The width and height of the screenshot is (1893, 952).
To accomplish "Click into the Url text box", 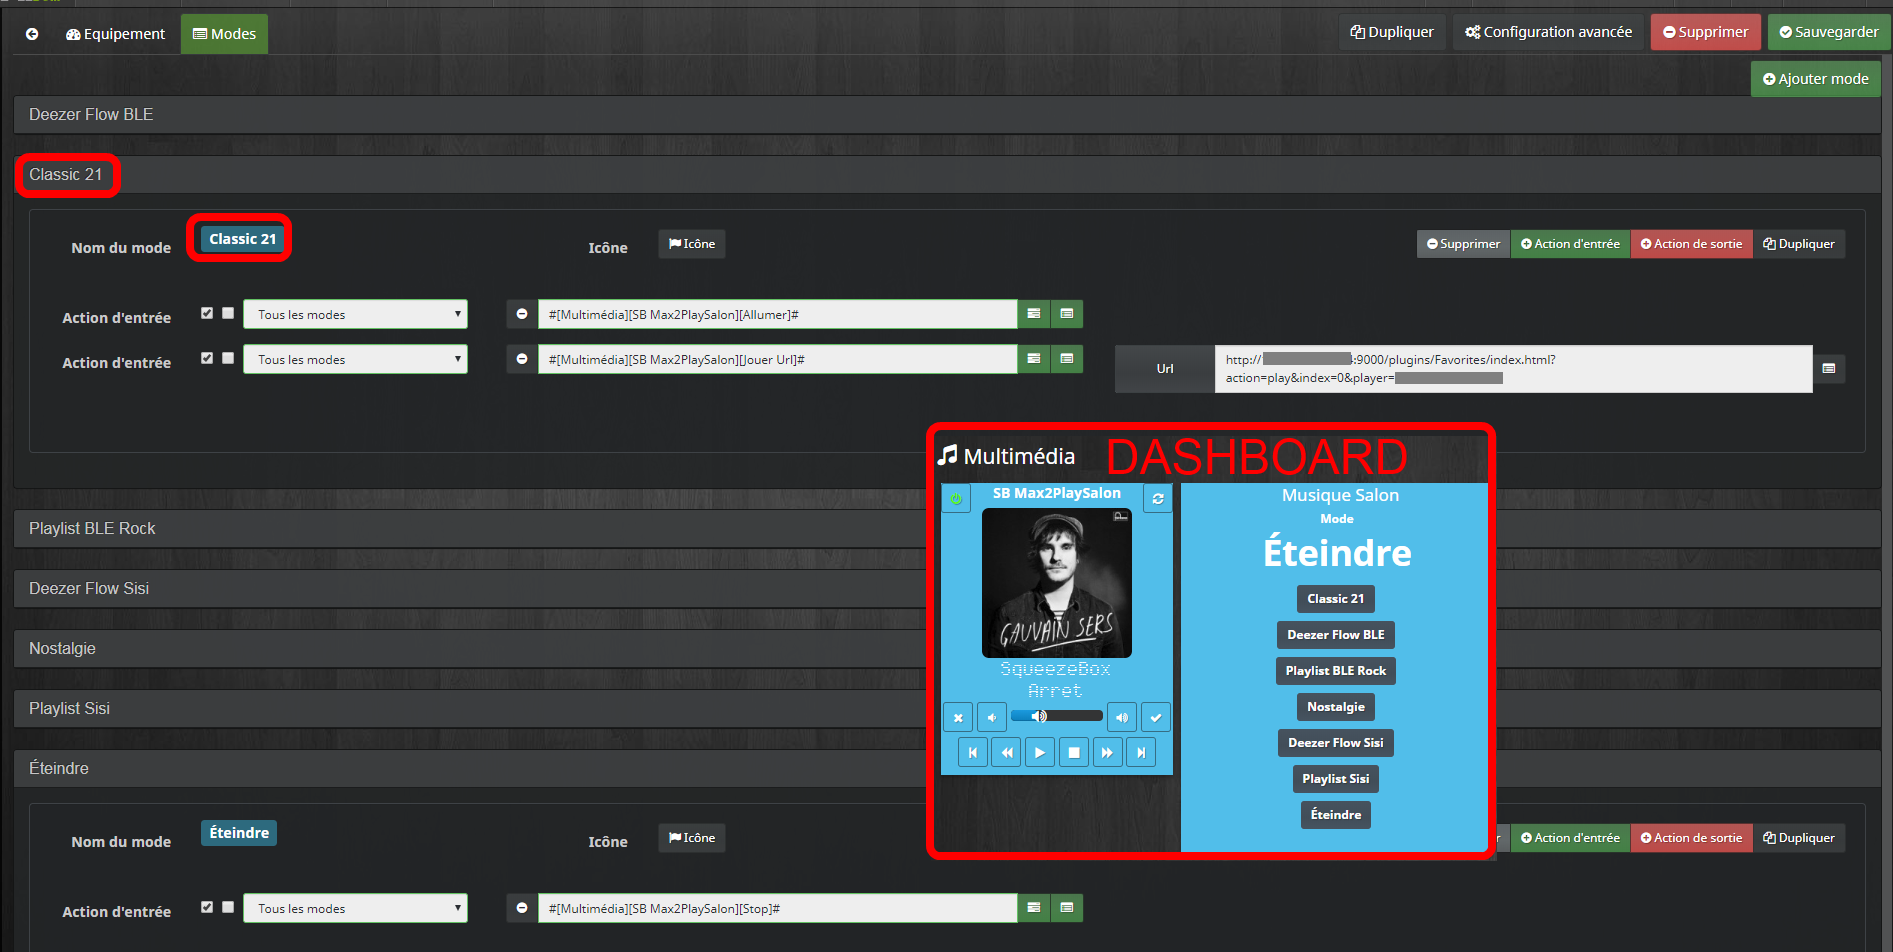I will pyautogui.click(x=1513, y=369).
